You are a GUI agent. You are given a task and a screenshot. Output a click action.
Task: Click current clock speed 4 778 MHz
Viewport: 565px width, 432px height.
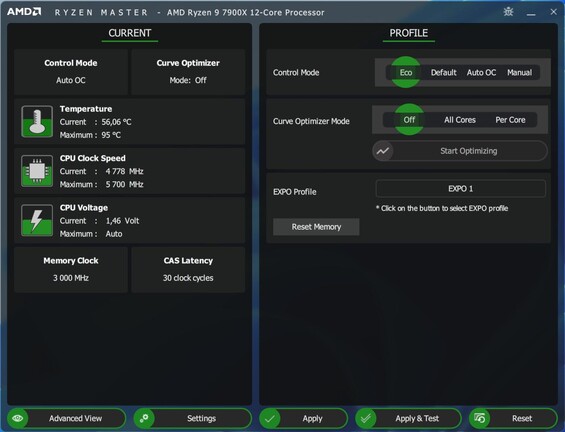(124, 171)
